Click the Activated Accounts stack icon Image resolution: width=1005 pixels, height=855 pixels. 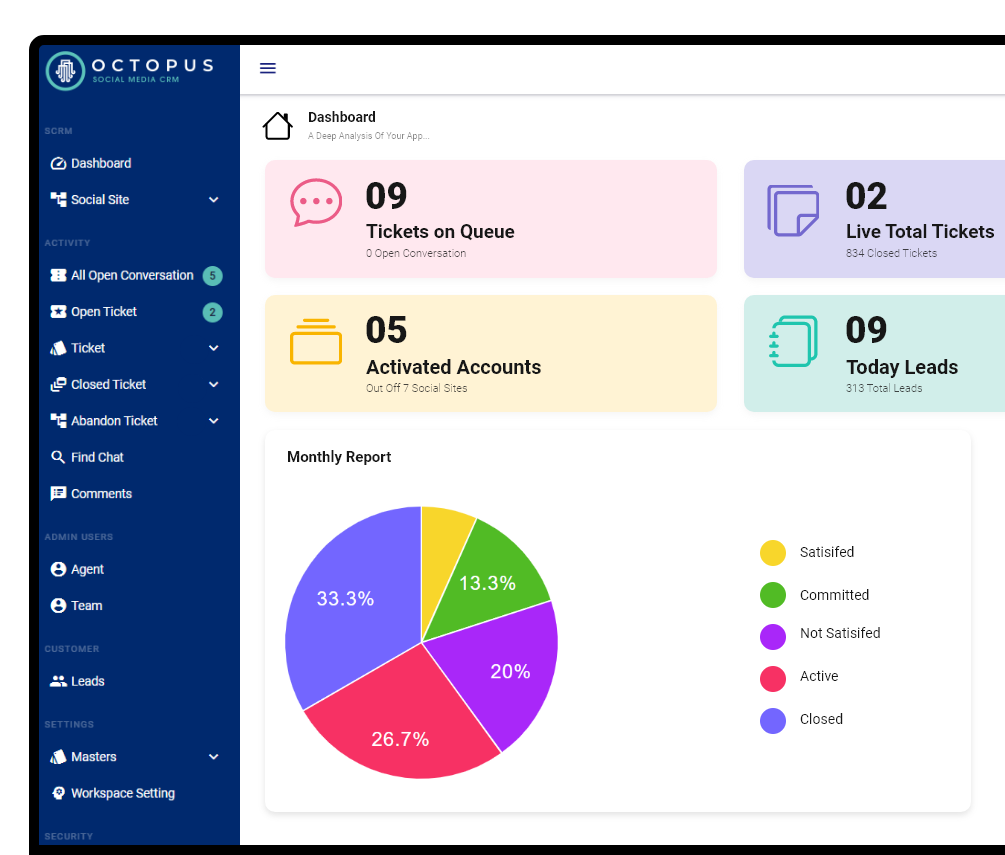coord(316,341)
